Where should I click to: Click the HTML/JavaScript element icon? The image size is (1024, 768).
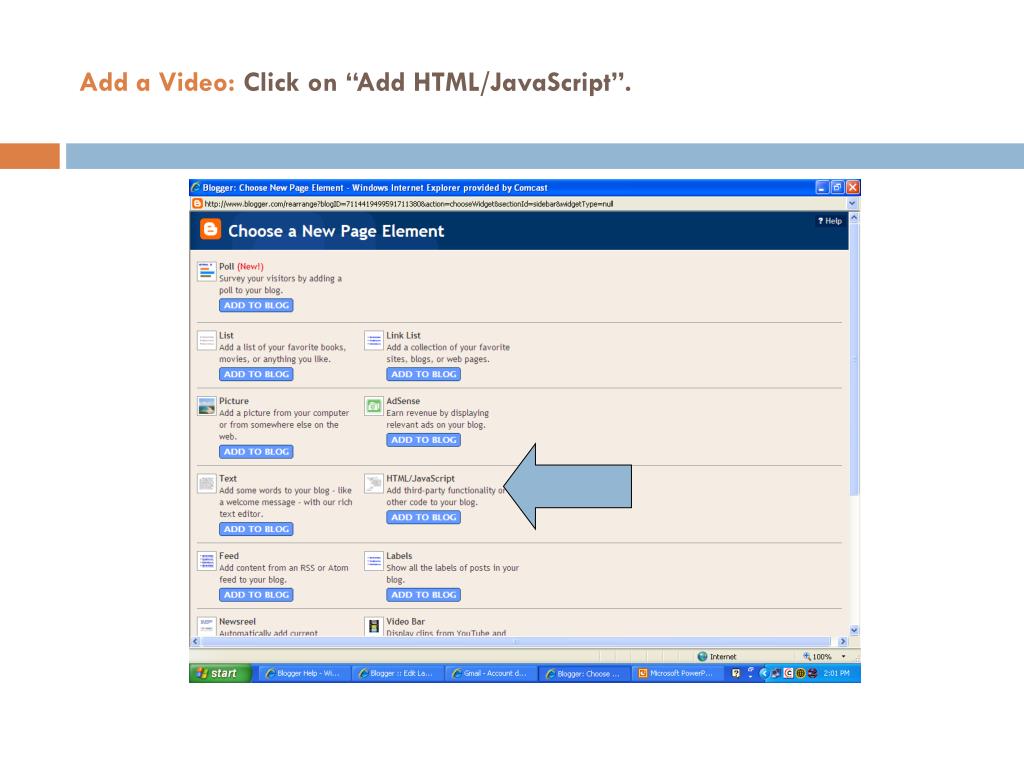pos(374,483)
